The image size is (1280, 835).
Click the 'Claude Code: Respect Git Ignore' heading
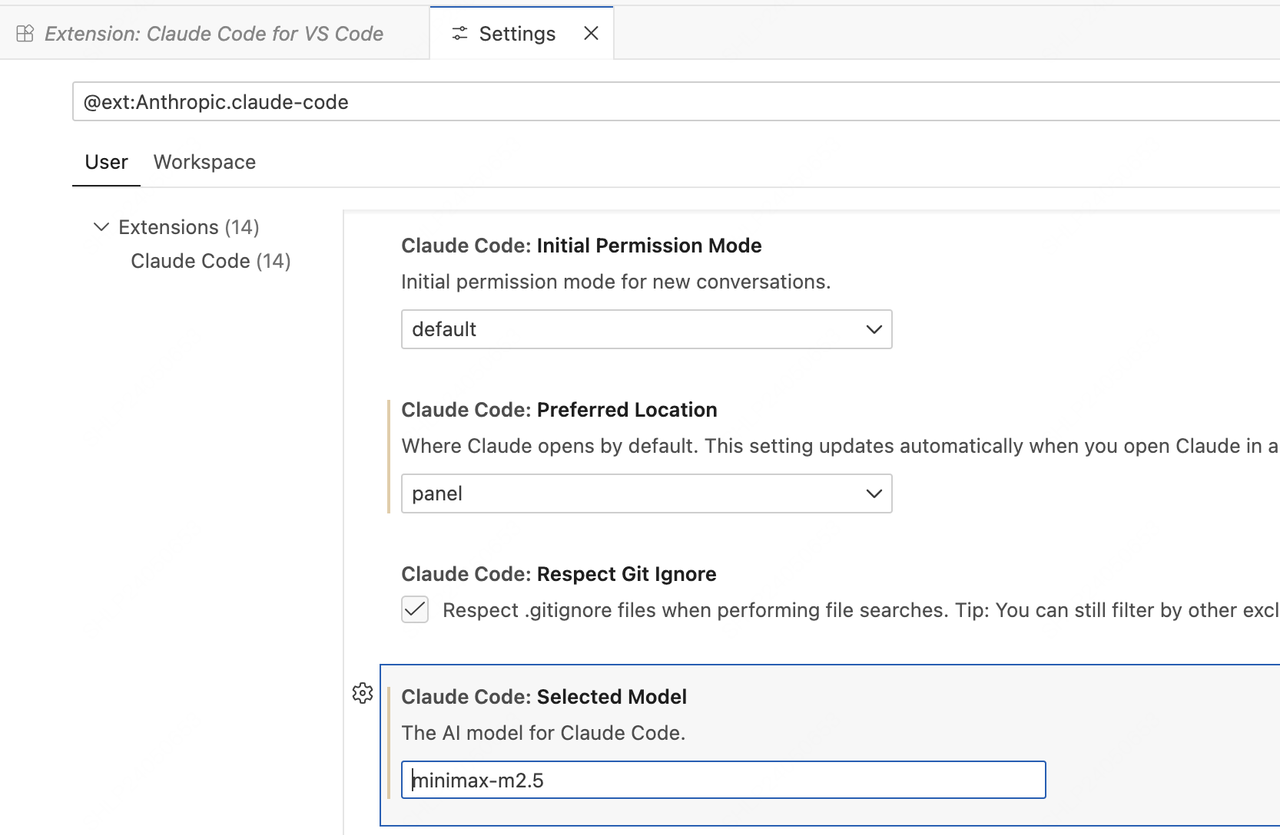[x=558, y=574]
